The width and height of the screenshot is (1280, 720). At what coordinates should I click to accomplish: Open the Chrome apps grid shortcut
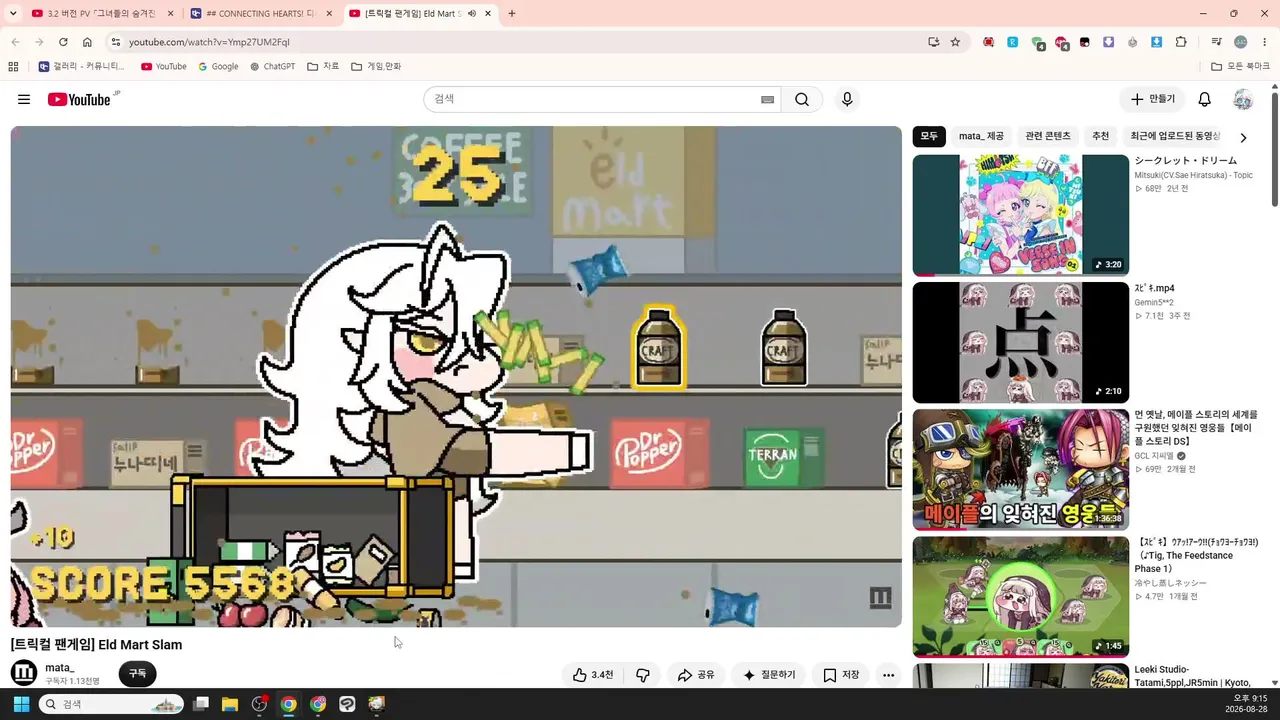(13, 66)
